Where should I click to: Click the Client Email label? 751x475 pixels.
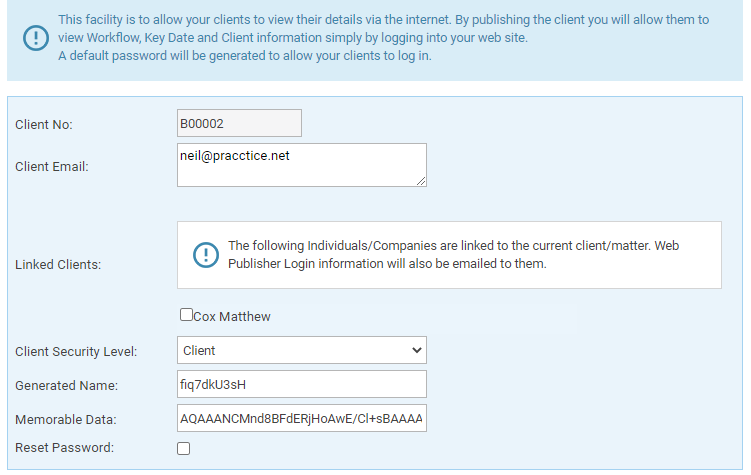52,167
